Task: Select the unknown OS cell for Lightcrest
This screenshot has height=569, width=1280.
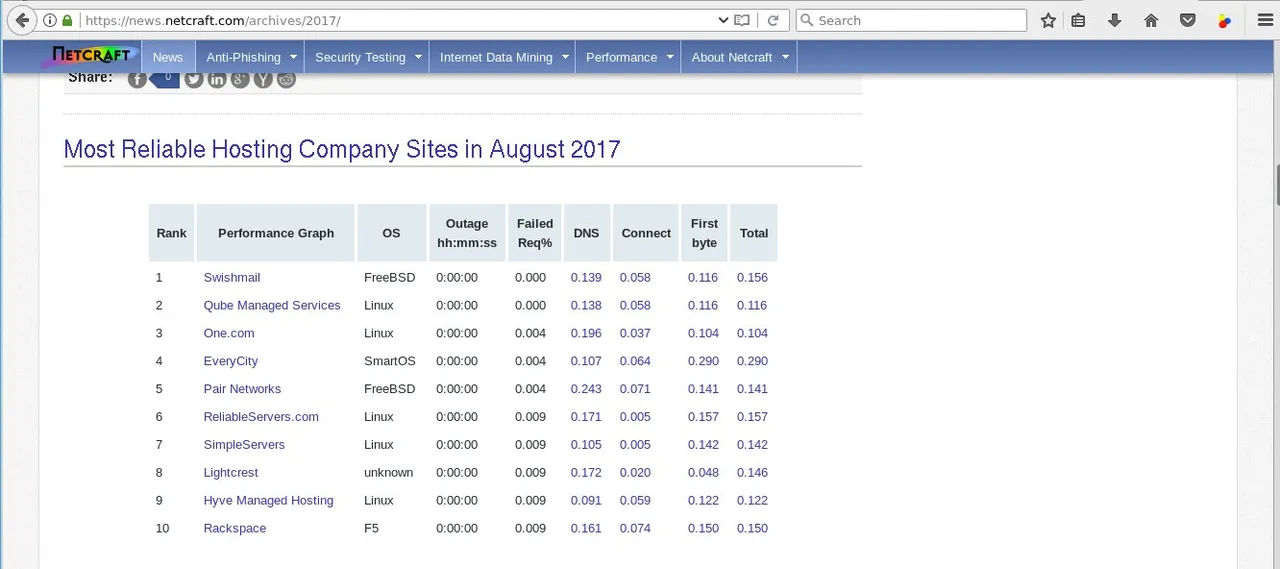Action: (389, 473)
